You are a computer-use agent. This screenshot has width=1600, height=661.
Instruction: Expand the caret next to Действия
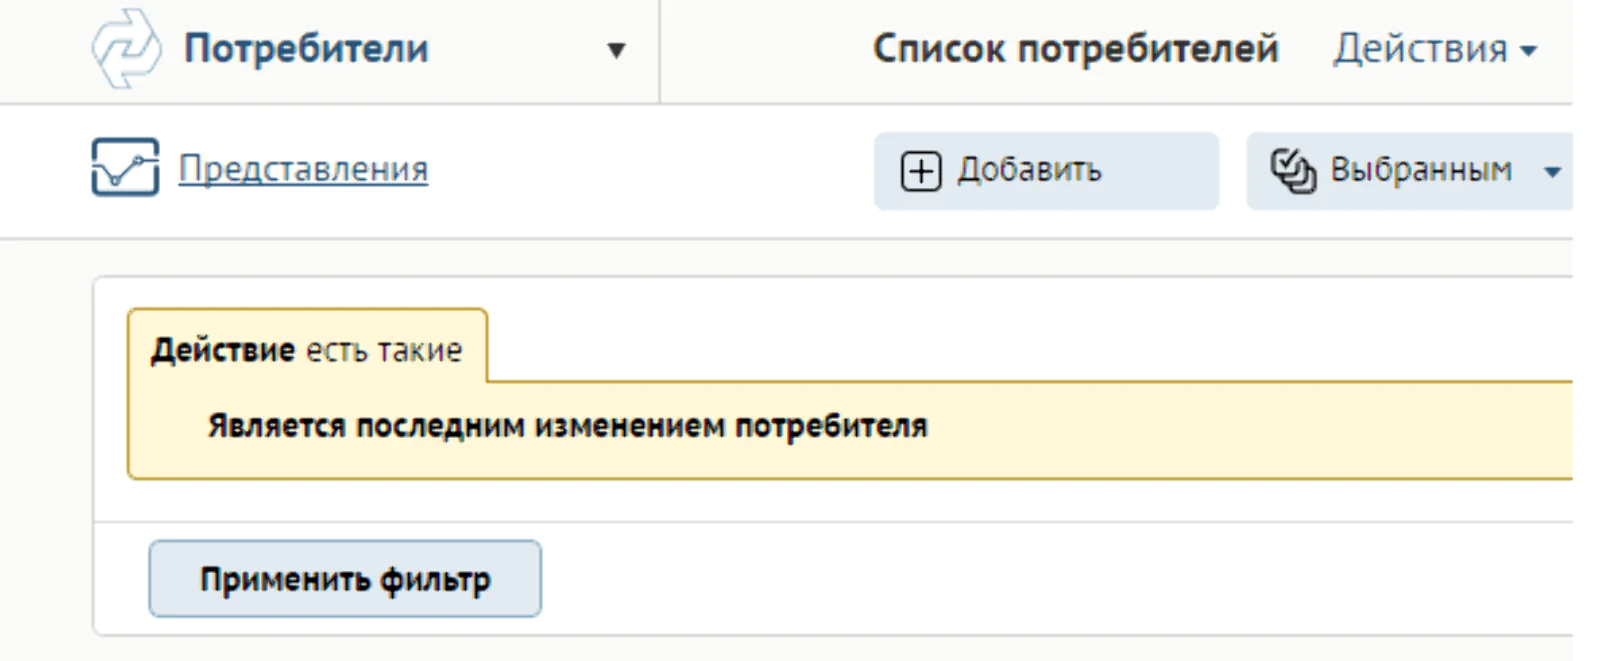click(x=1528, y=50)
